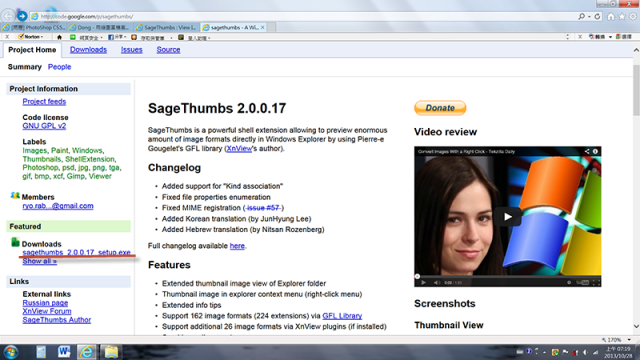This screenshot has height=360, width=640.
Task: Open the People sub-tab
Action: pyautogui.click(x=59, y=67)
